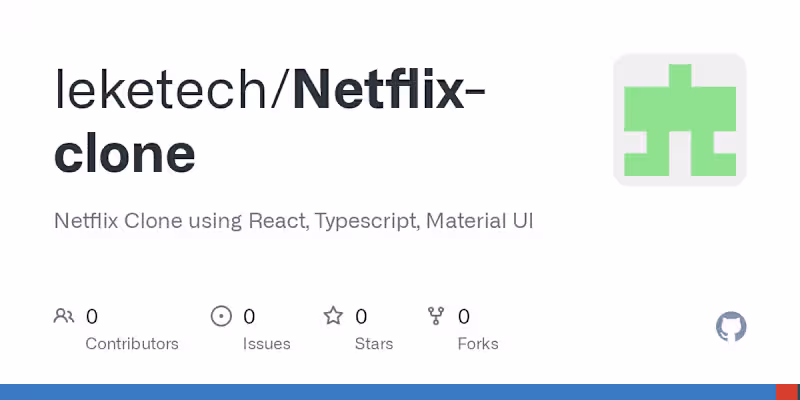The image size is (800, 400).
Task: Click the "Stars" label
Action: tap(374, 344)
